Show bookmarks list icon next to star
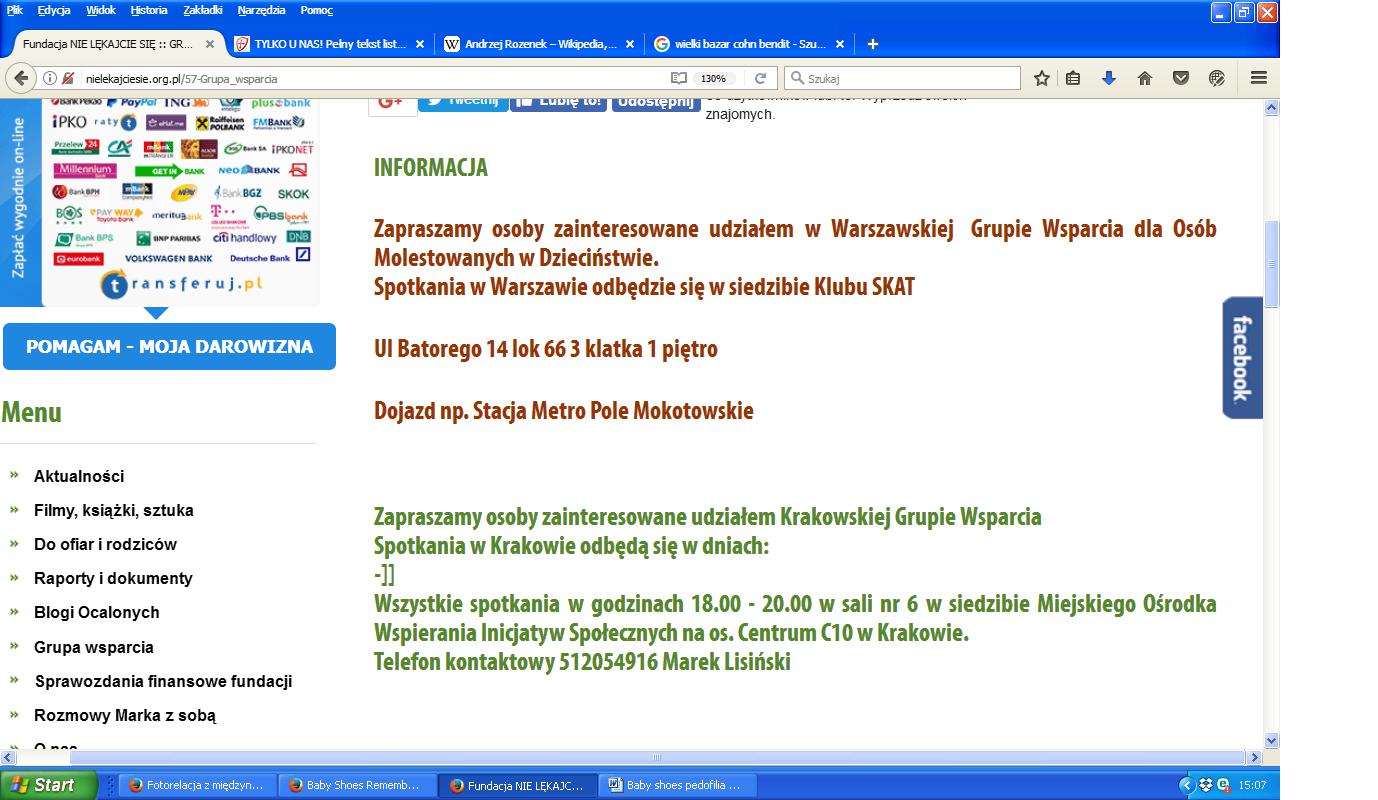The image size is (1378, 800). point(1073,78)
